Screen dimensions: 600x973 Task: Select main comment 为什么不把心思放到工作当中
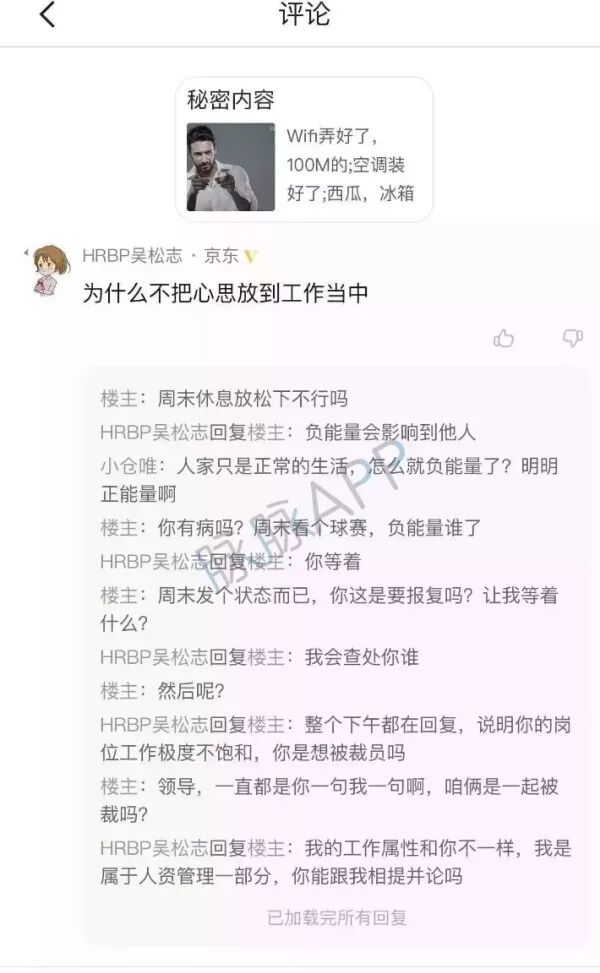coord(226,293)
